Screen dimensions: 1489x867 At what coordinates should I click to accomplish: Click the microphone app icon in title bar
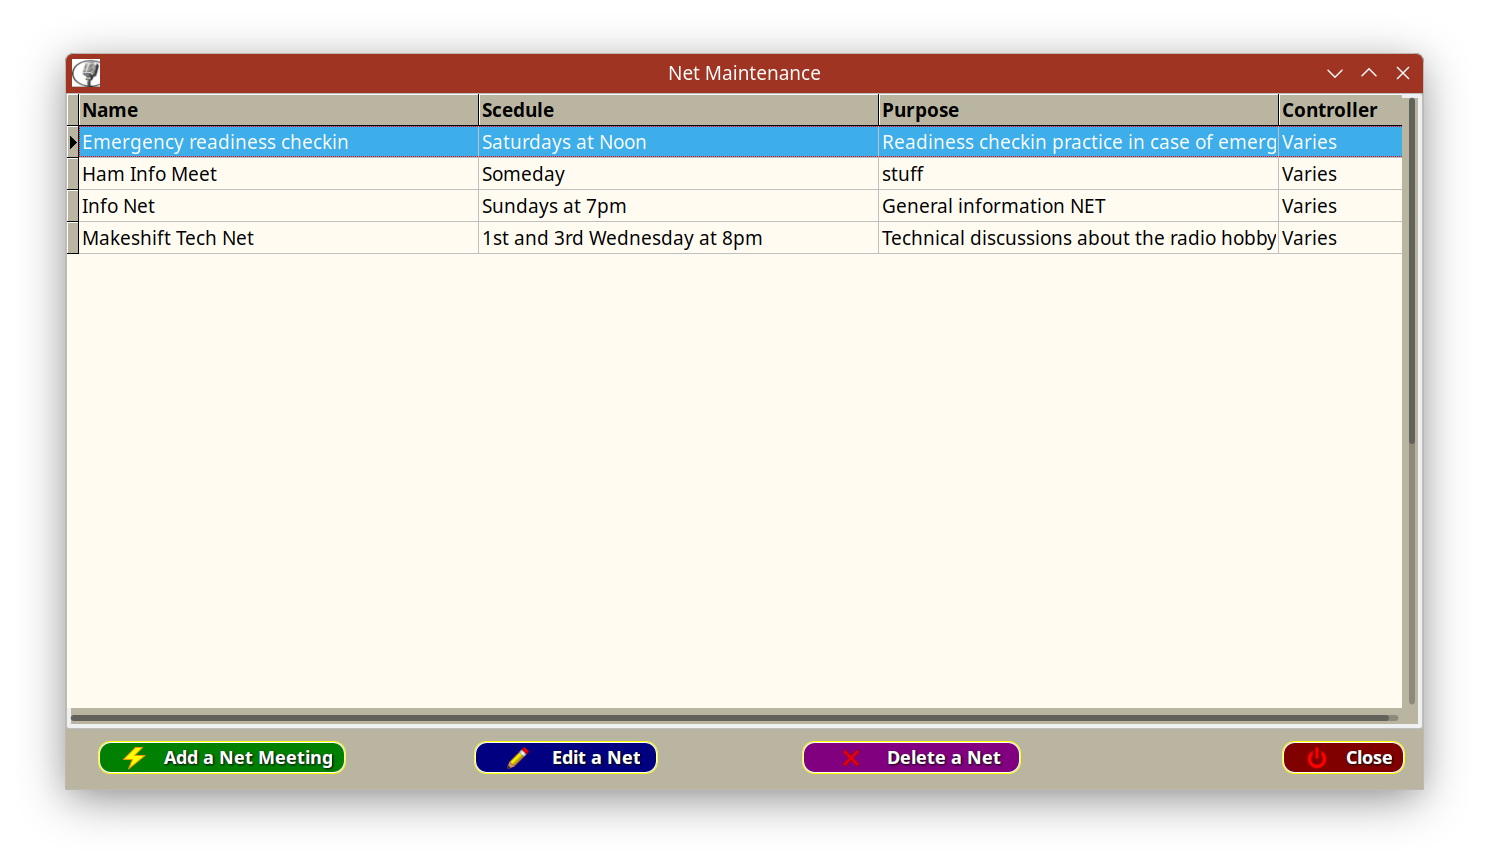86,73
